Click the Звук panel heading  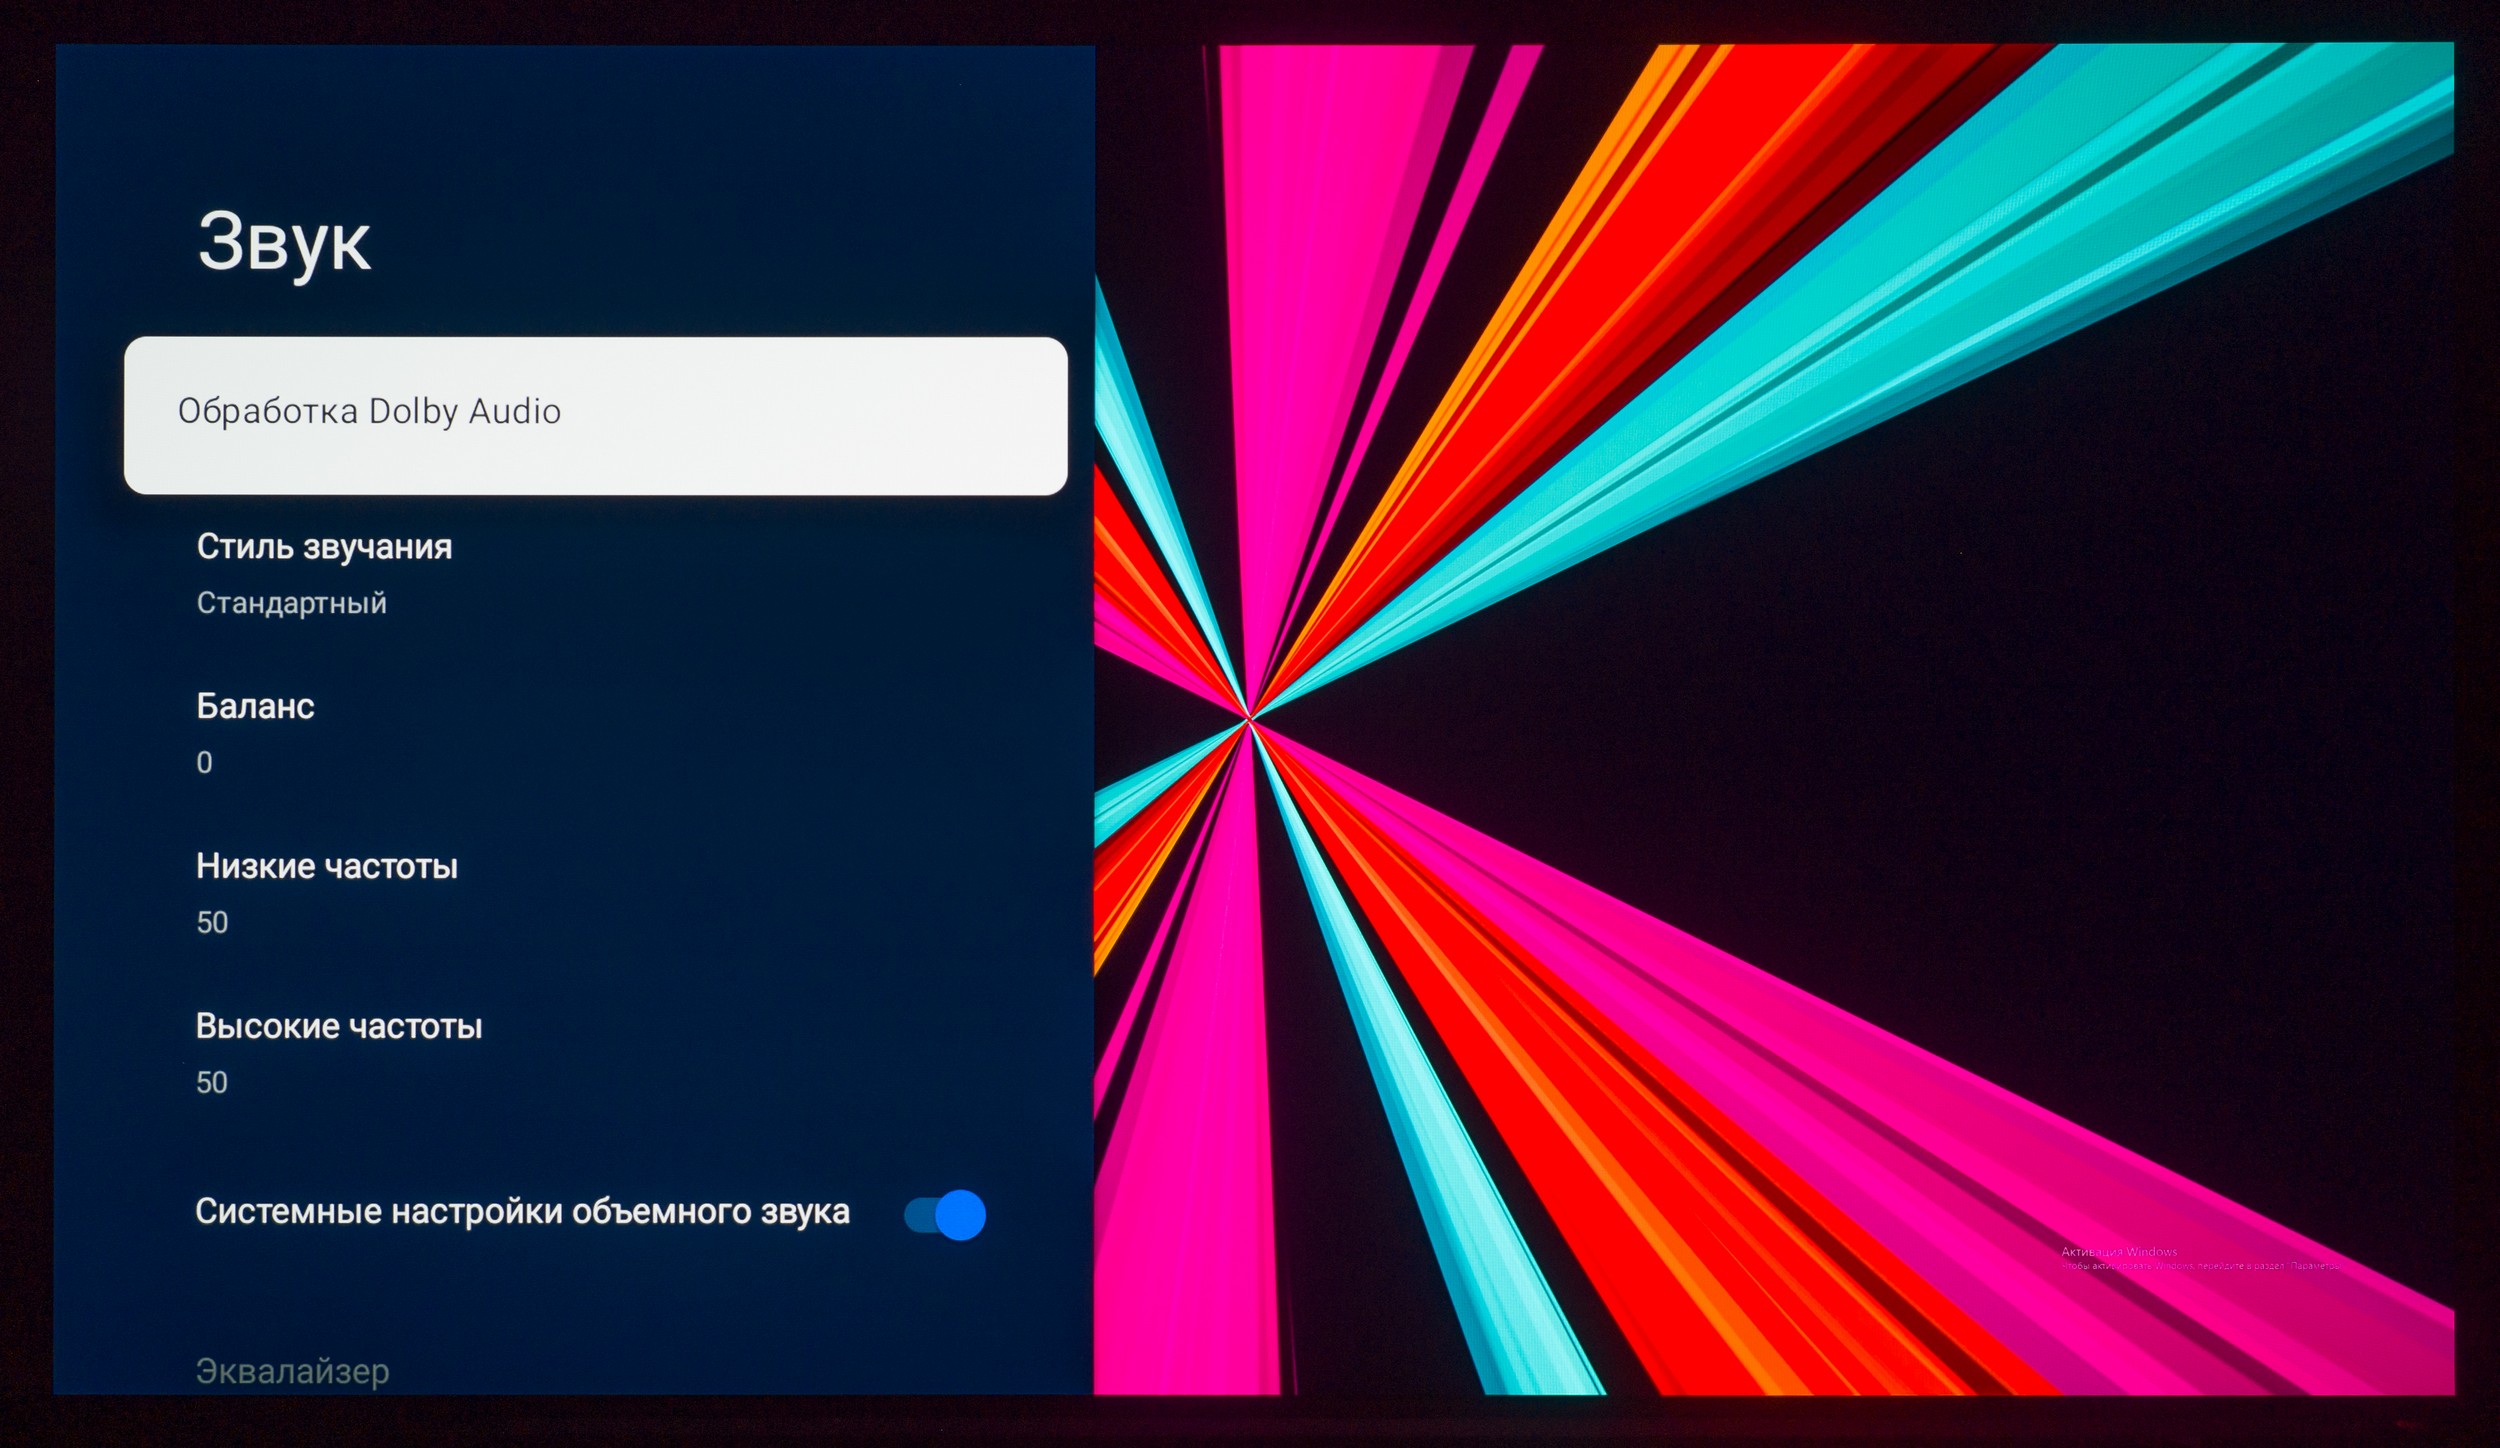tap(284, 242)
